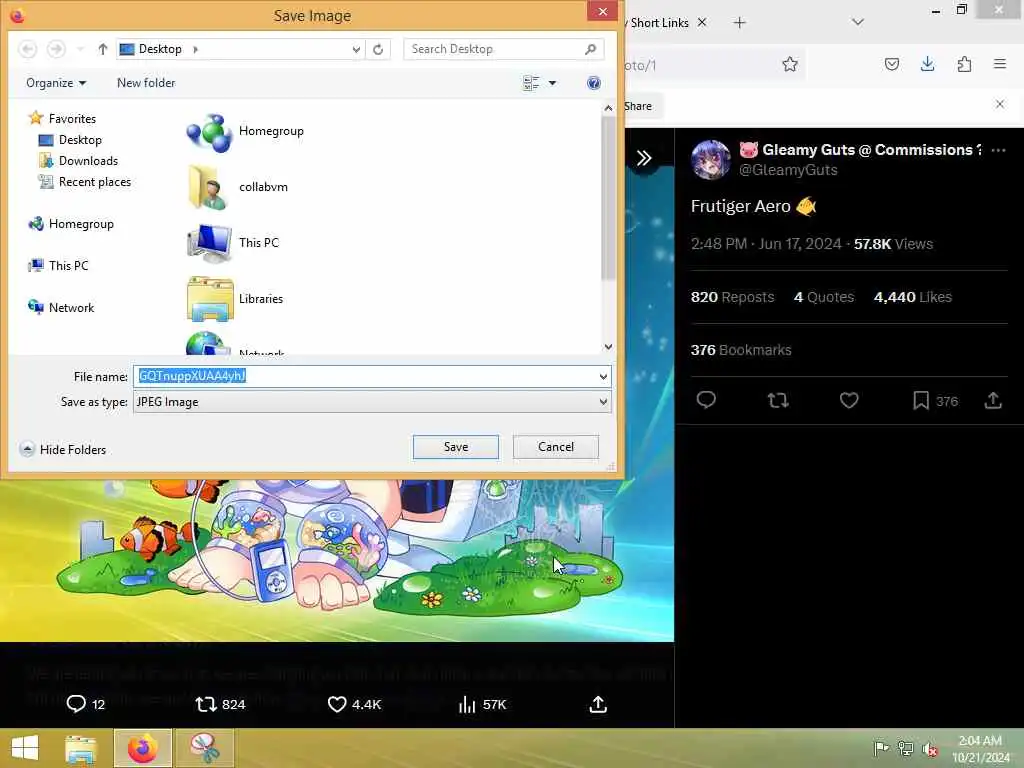
Task: Share the tweet from sidebar
Action: pyautogui.click(x=993, y=400)
